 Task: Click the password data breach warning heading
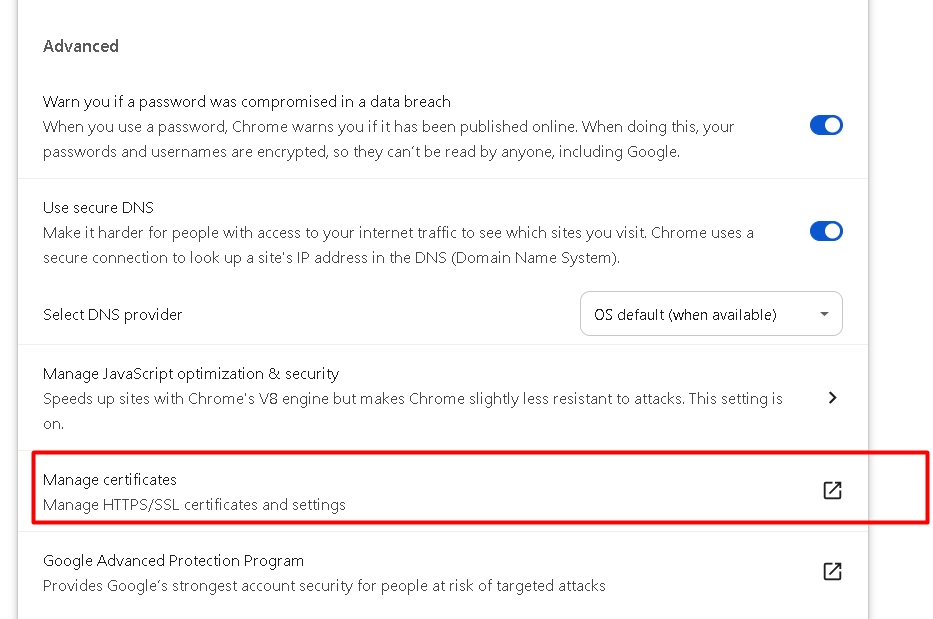246,102
